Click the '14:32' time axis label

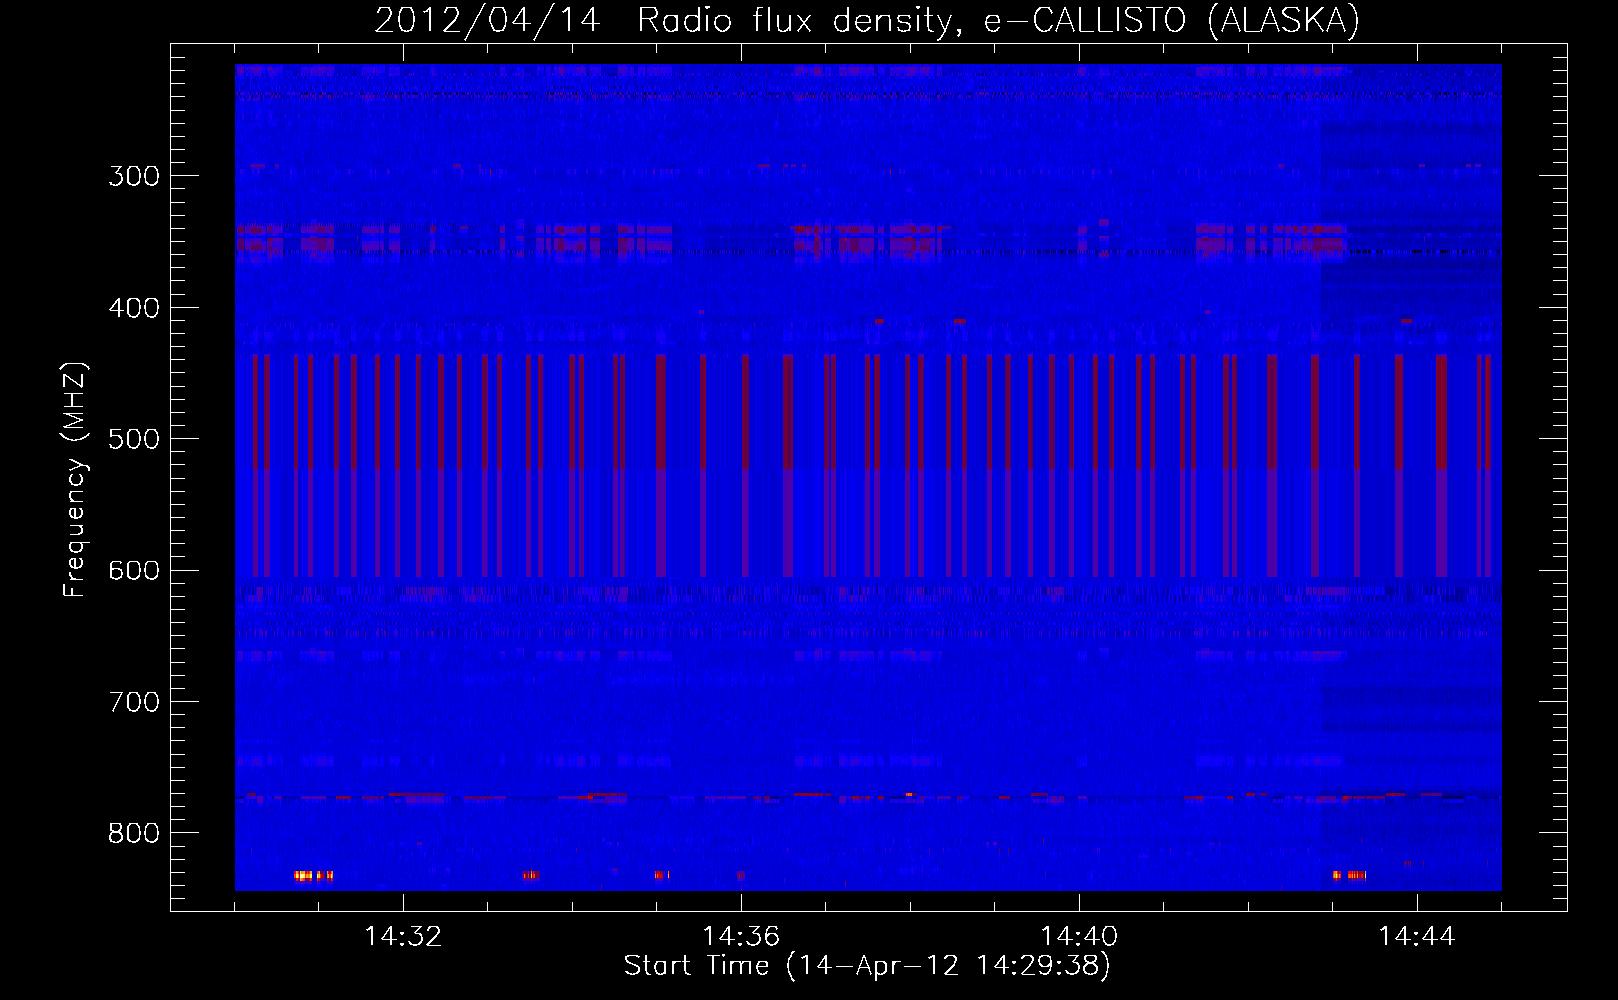pyautogui.click(x=403, y=936)
